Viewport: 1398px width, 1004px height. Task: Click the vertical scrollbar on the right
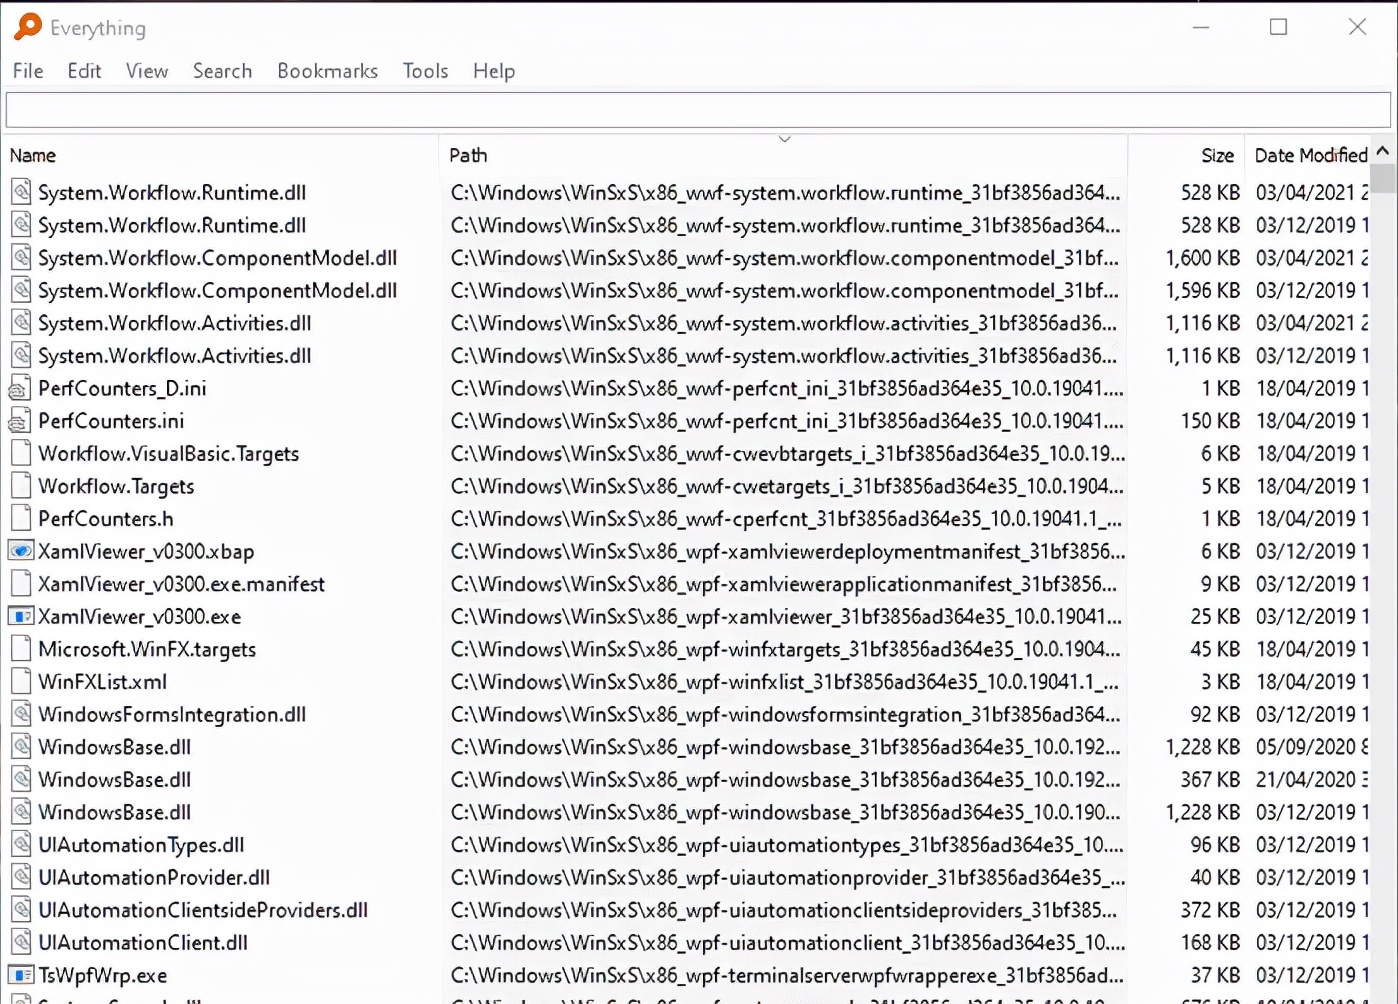[1385, 178]
